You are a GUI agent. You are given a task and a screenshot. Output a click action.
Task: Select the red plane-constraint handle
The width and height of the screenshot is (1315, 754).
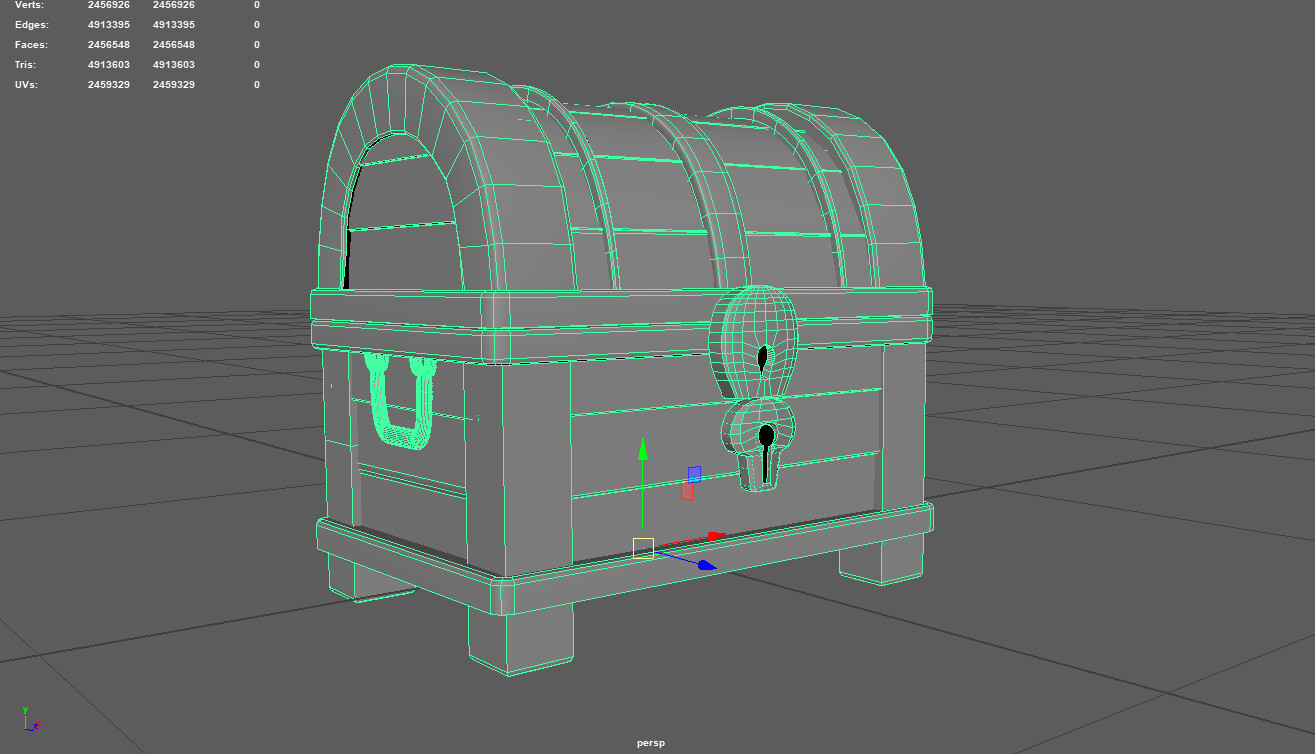(x=687, y=491)
